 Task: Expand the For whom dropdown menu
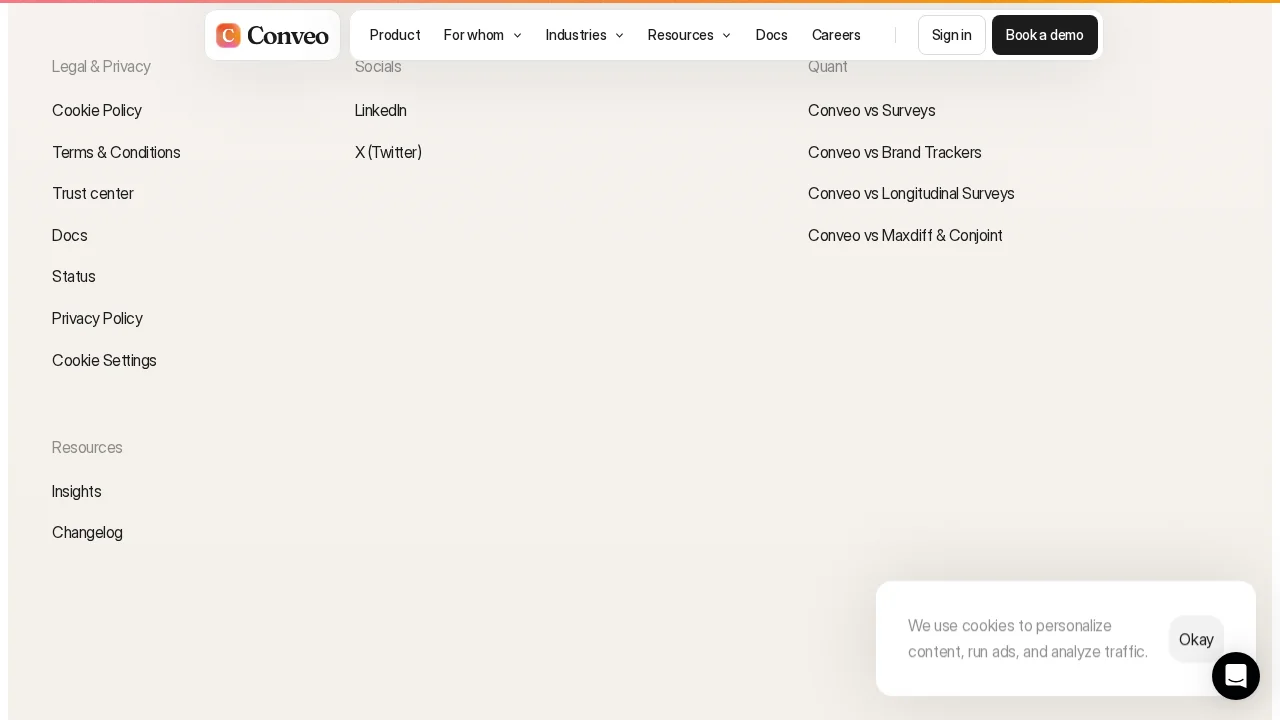[483, 35]
